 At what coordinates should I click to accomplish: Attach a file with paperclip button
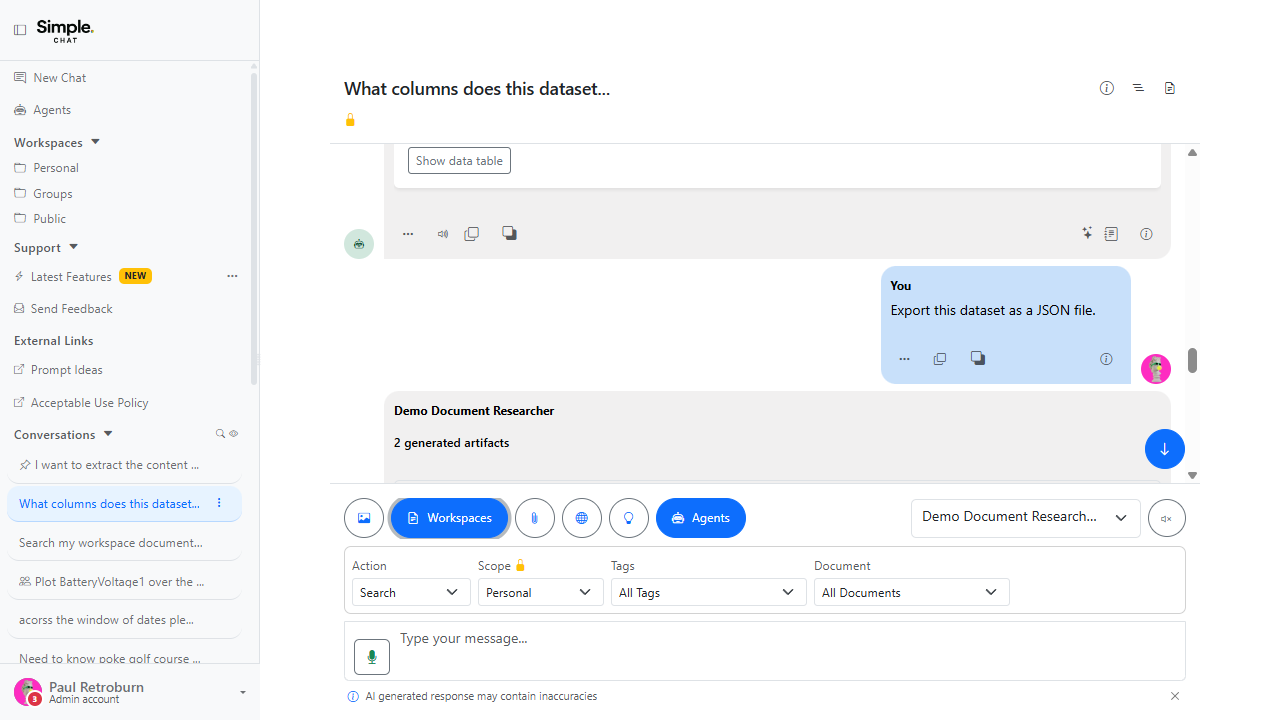point(535,518)
